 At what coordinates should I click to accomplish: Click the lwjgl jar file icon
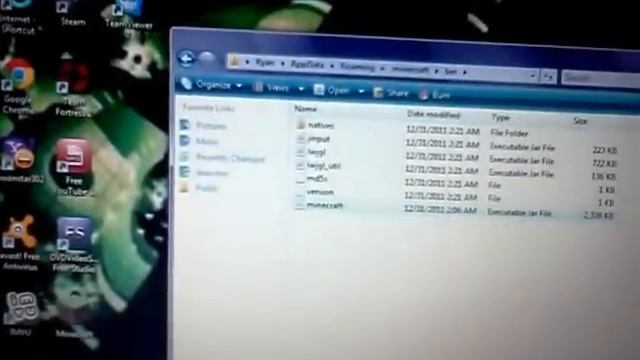pos(300,151)
